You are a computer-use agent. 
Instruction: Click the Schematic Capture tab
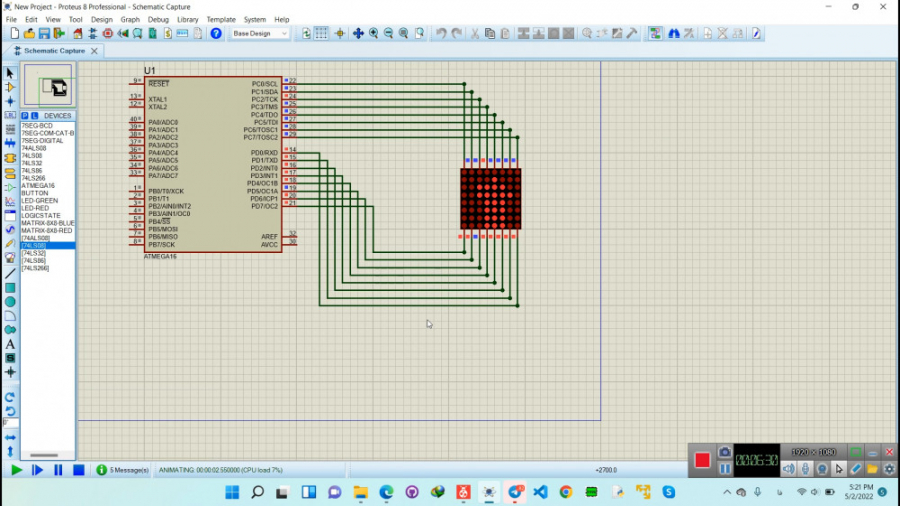54,50
